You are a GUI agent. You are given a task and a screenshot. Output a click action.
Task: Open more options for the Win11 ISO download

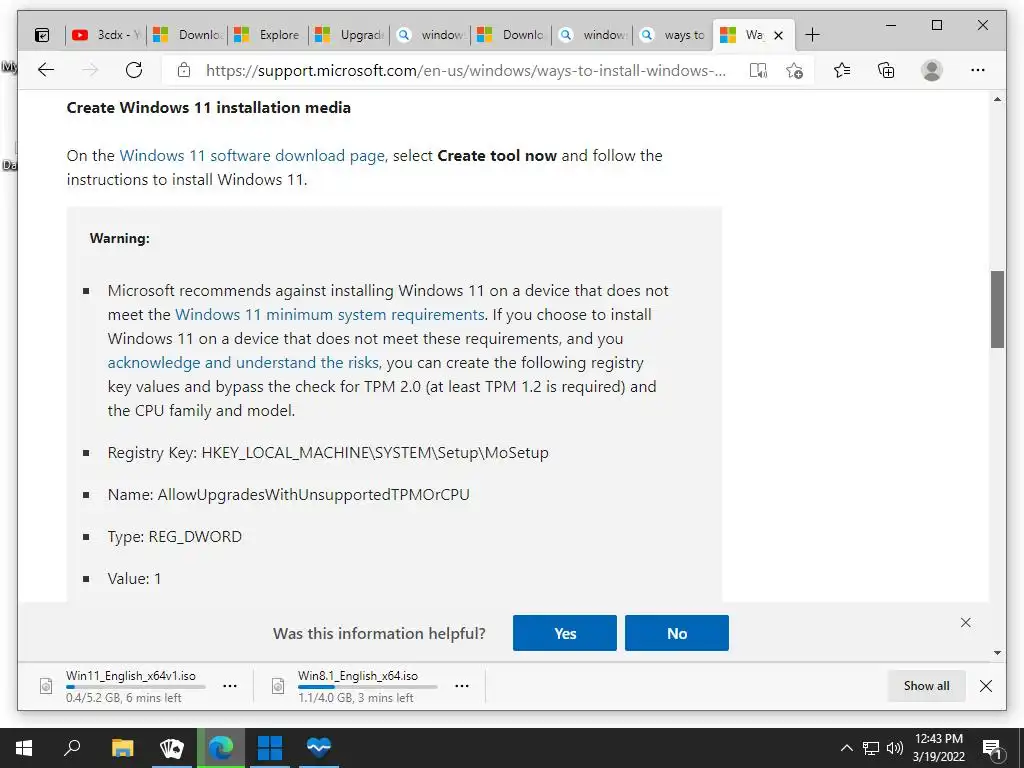pos(230,686)
